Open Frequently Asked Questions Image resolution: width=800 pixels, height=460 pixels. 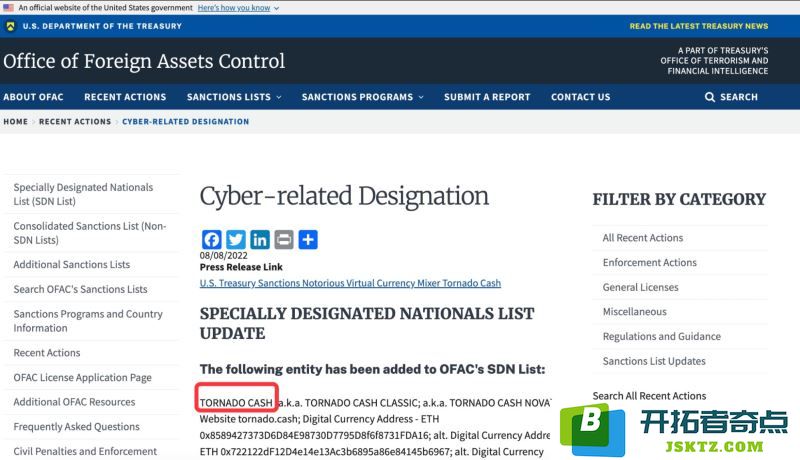coord(92,426)
